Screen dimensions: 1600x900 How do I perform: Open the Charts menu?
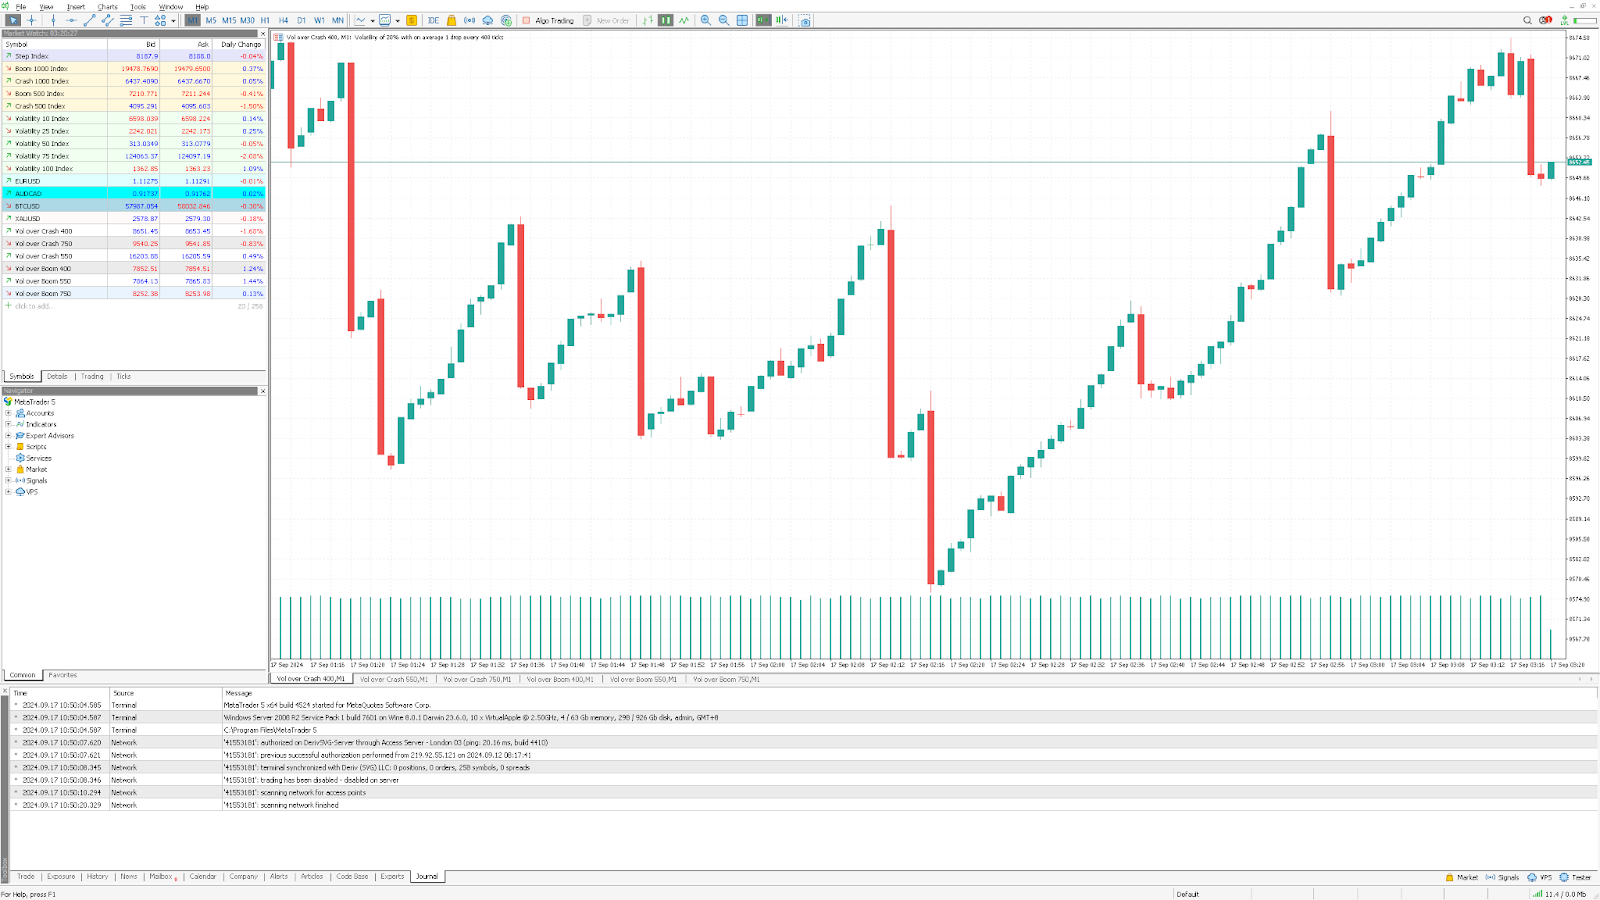[108, 4]
